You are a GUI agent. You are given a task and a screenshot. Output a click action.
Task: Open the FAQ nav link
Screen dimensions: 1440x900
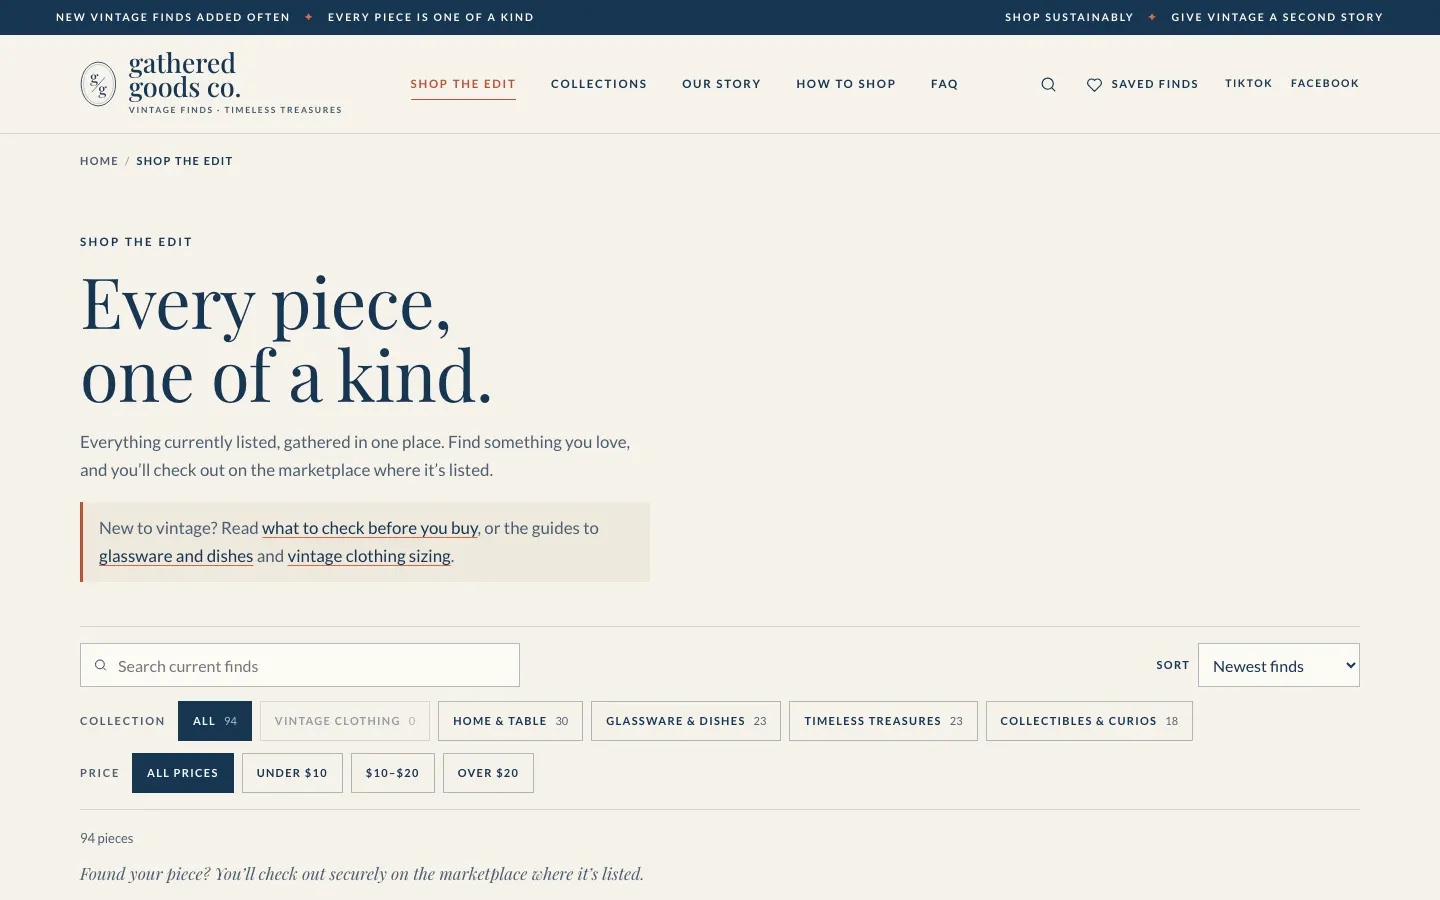coord(944,84)
